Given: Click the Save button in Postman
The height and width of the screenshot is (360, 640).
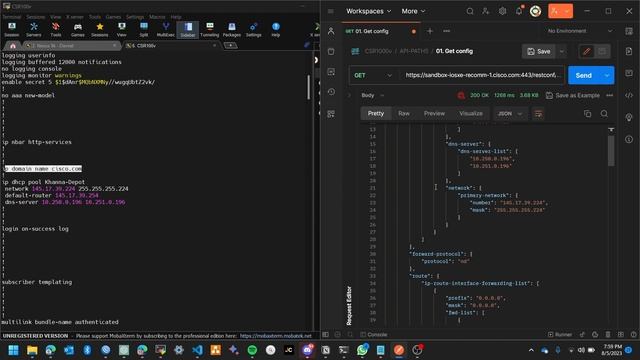Looking at the screenshot, I should coord(539,51).
